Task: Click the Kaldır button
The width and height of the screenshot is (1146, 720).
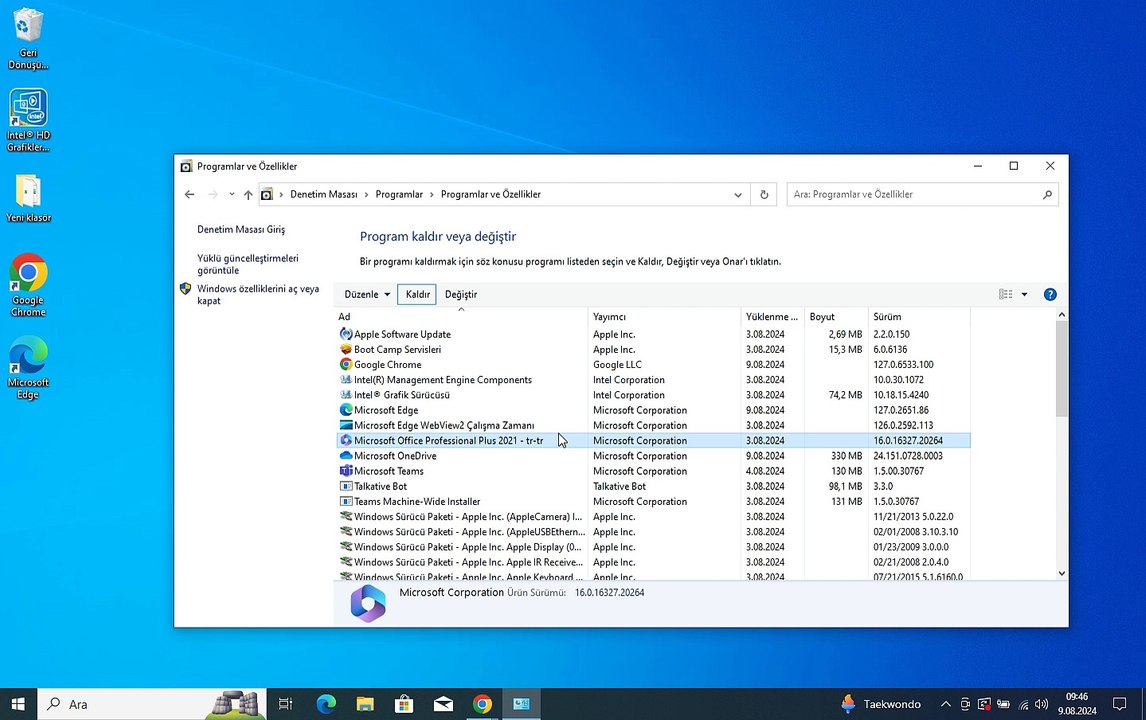Action: click(x=417, y=295)
